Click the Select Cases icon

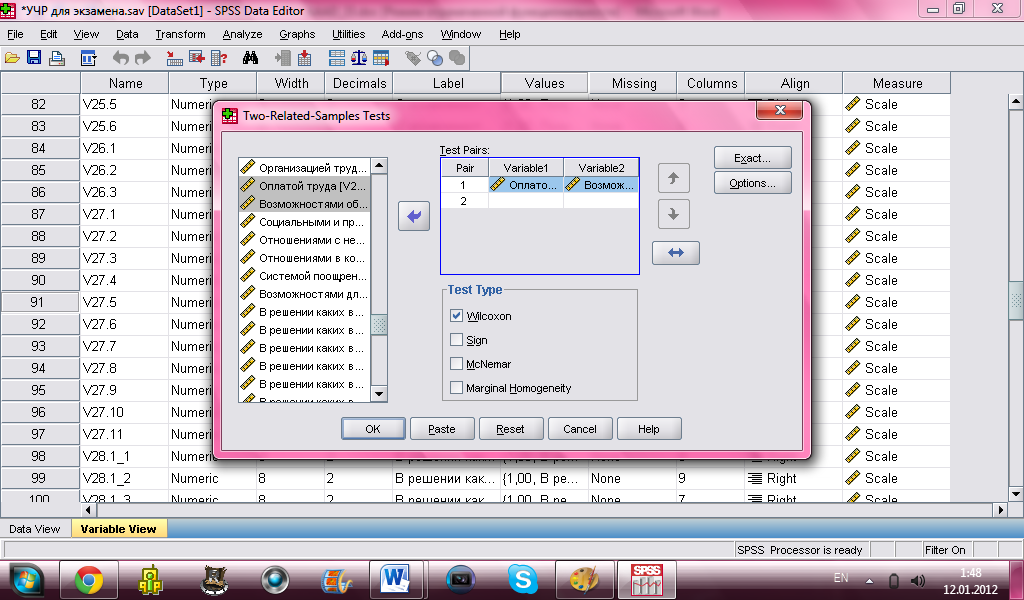(x=381, y=58)
